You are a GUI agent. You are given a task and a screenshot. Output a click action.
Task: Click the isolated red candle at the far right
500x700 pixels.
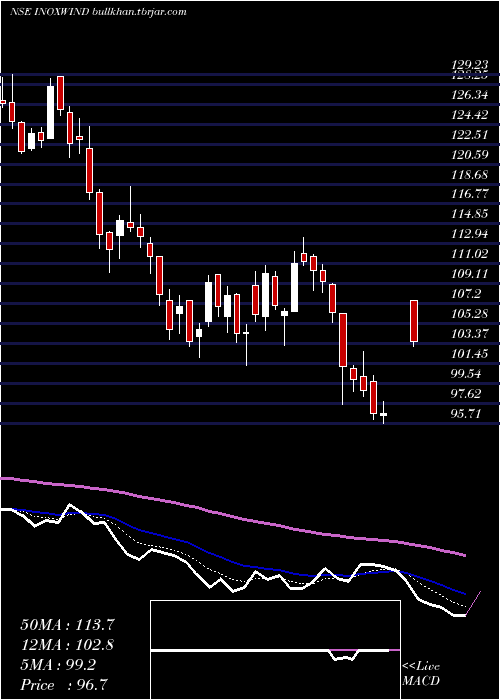414,321
